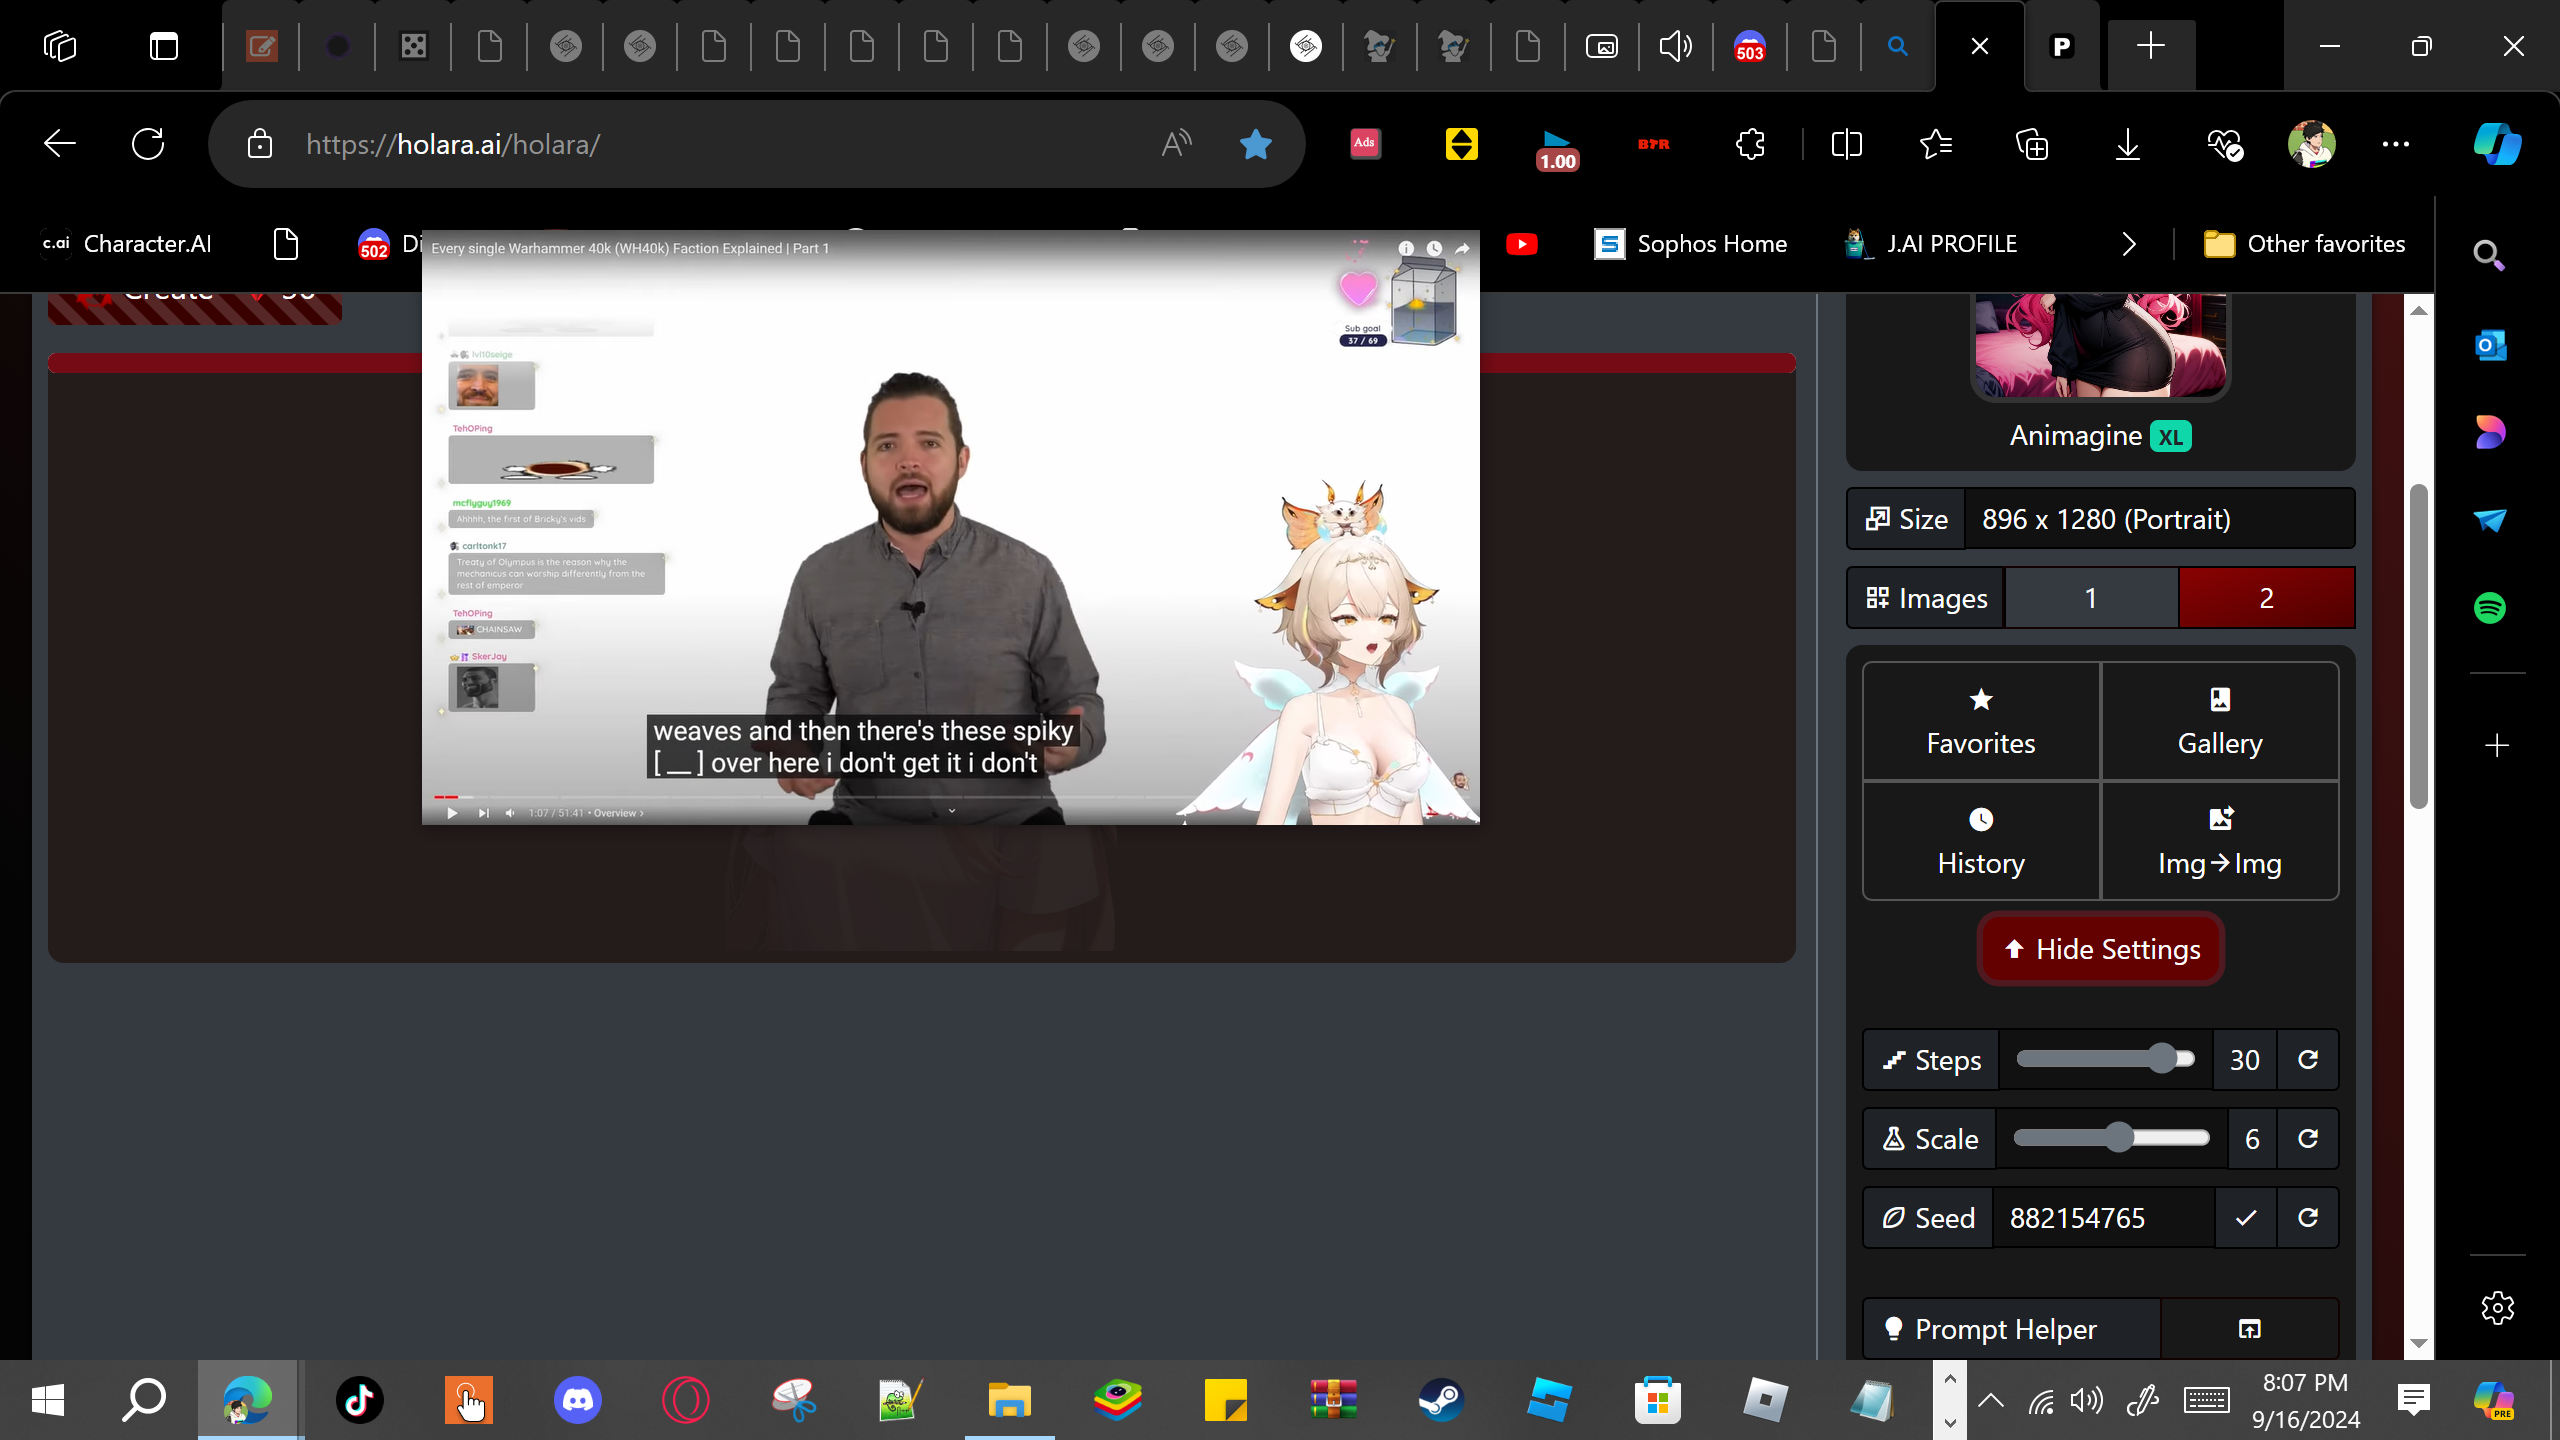The width and height of the screenshot is (2560, 1440).
Task: Reset the Steps value to default
Action: tap(2308, 1060)
